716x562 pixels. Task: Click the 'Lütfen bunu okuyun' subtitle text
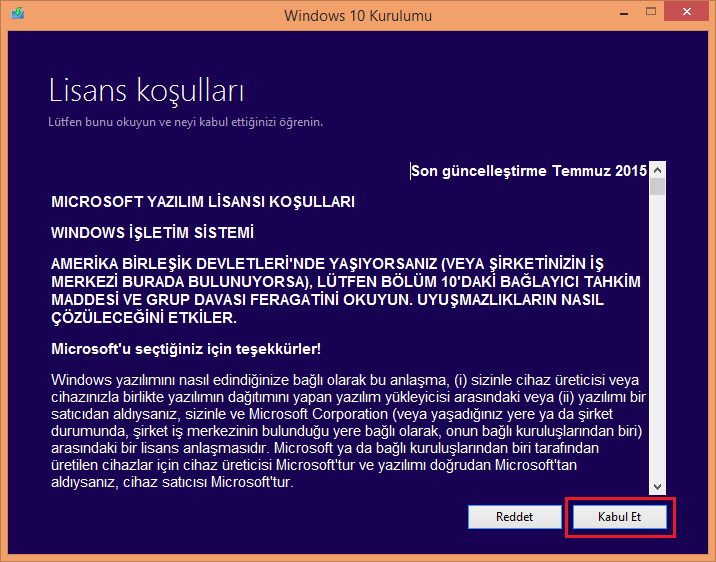185,122
